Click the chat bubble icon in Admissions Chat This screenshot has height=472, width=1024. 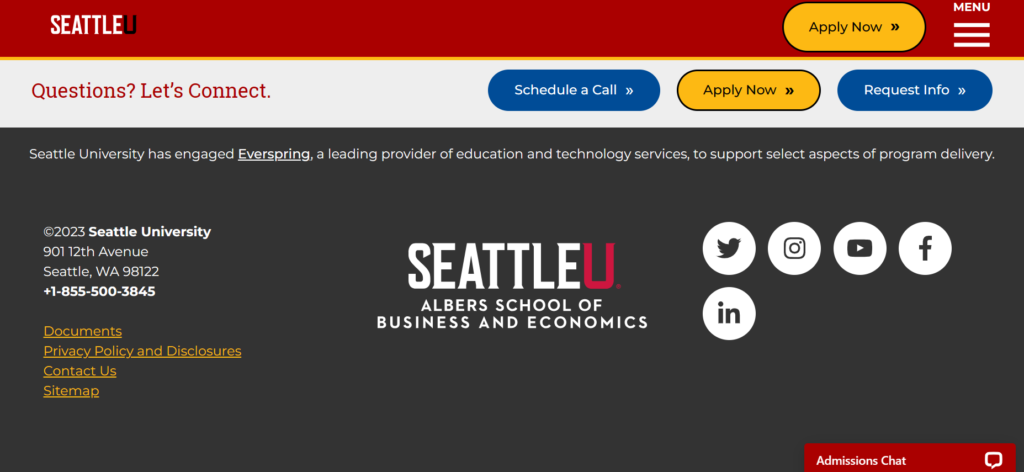[x=993, y=460]
